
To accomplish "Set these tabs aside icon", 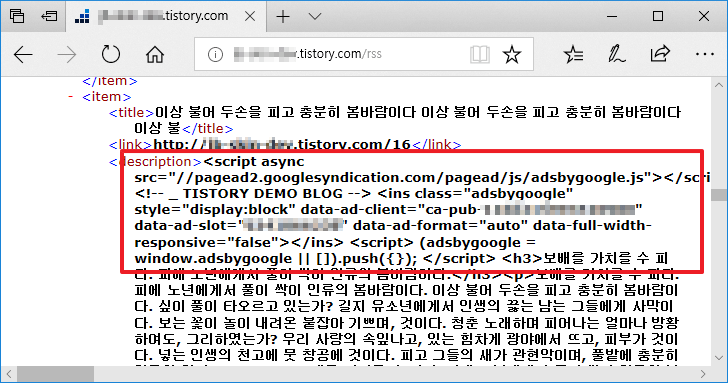I will click(x=49, y=16).
